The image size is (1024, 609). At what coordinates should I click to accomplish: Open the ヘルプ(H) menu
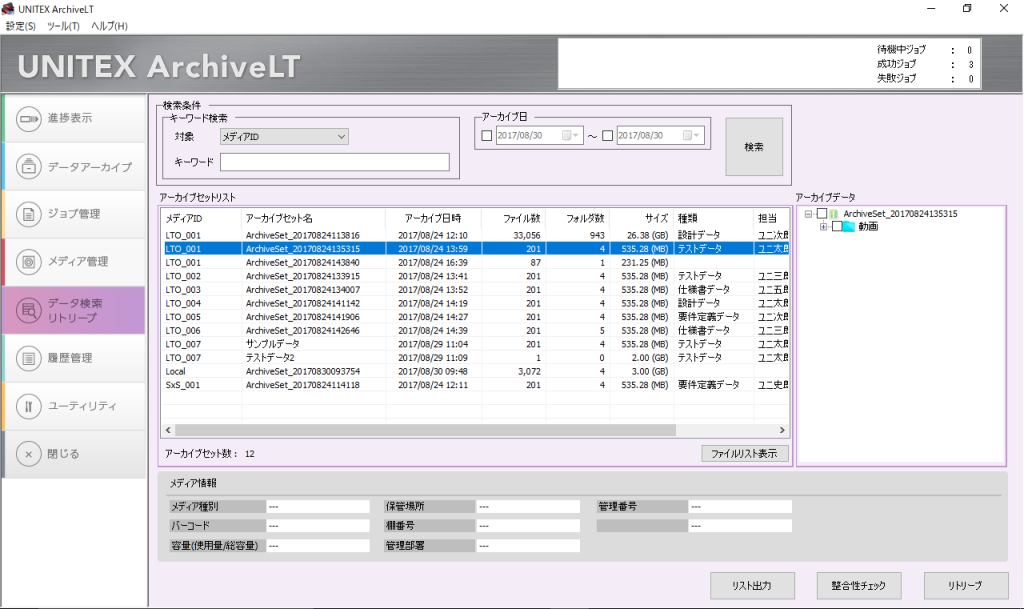(x=109, y=26)
